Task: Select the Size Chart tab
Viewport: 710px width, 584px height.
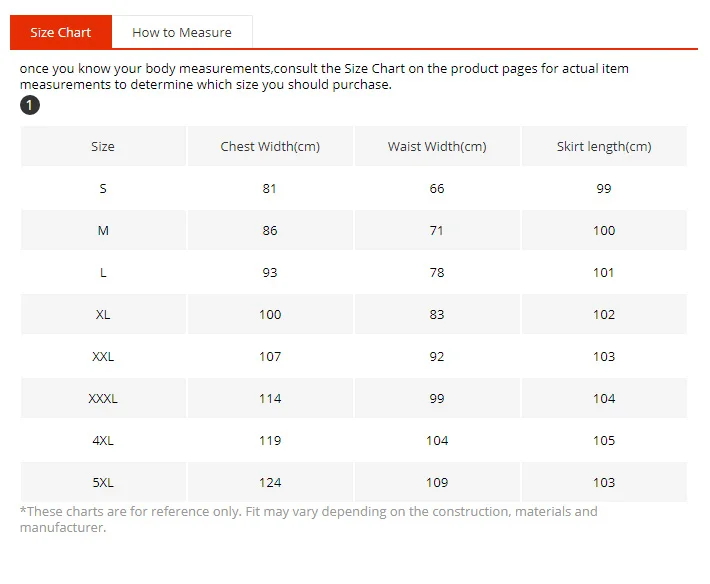Action: pos(61,32)
